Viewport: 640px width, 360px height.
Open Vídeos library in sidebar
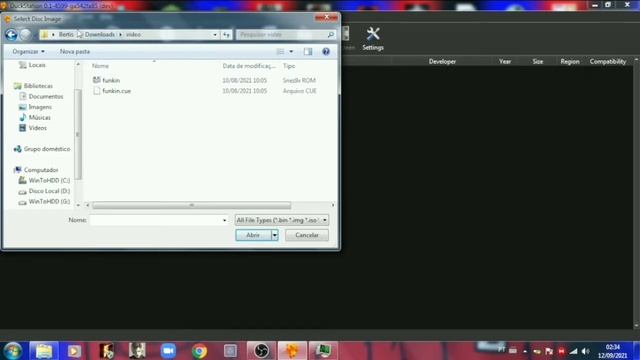[x=38, y=128]
